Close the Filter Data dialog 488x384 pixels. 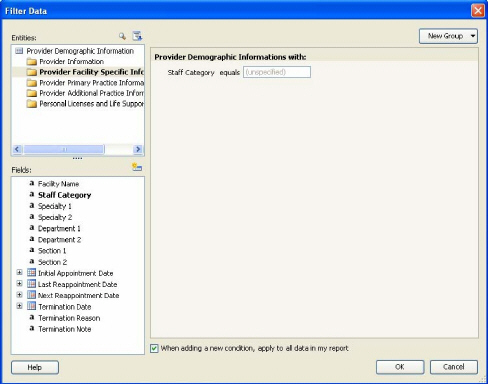tap(478, 11)
